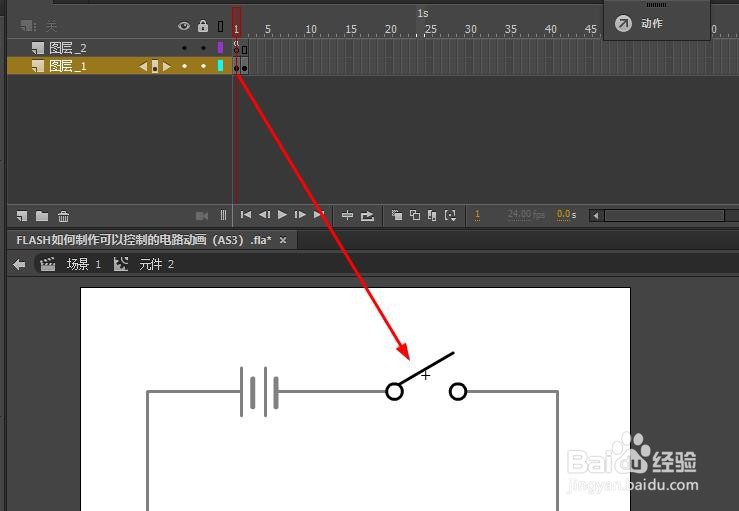This screenshot has width=739, height=511.
Task: Click the symbol icon beside 元件 2
Action: 121,264
